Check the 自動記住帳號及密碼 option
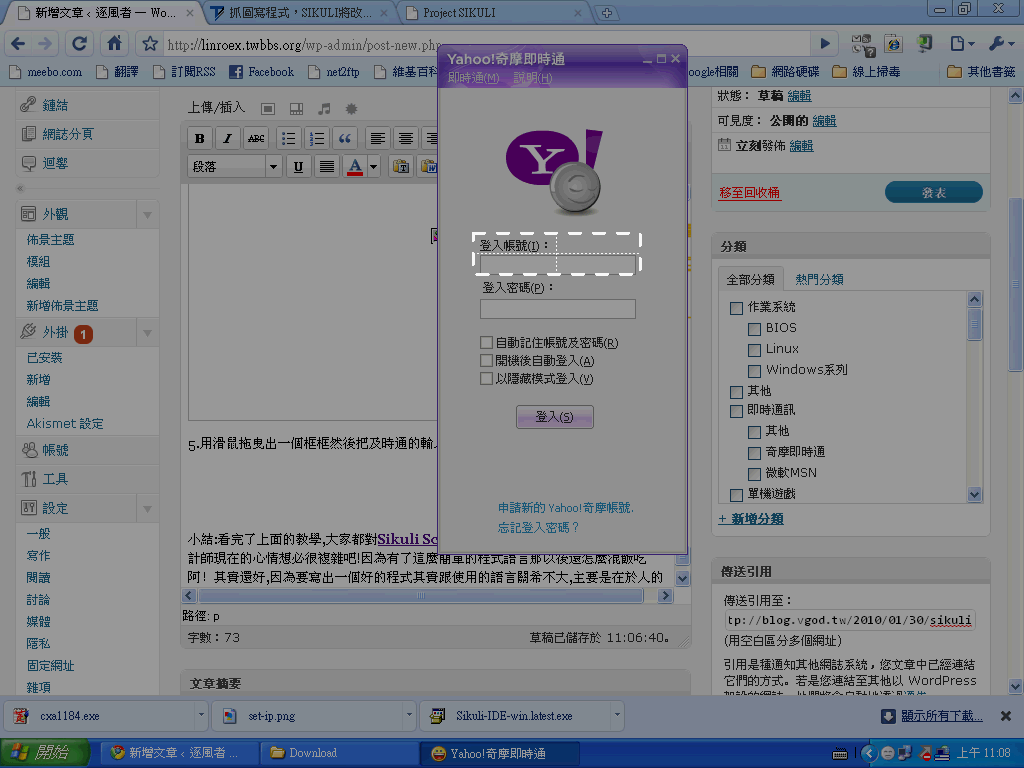This screenshot has height=768, width=1024. point(487,342)
